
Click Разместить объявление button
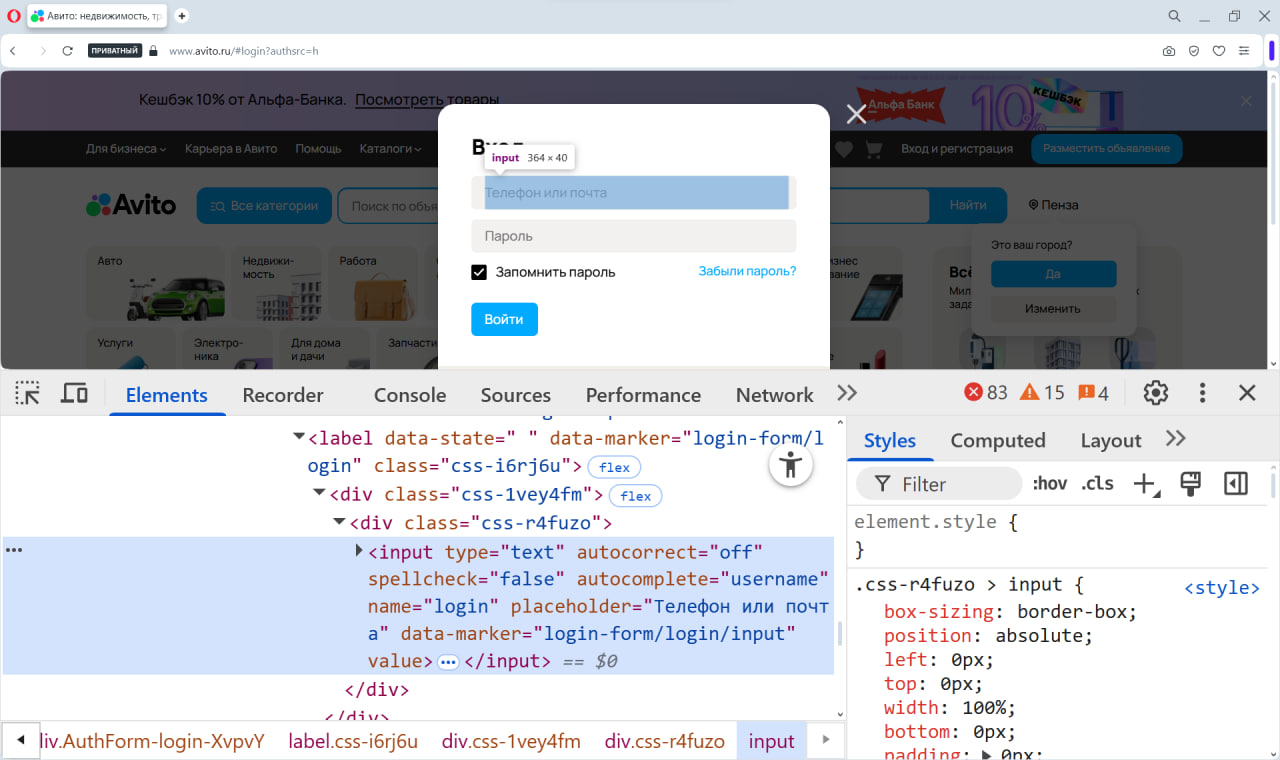point(1106,149)
